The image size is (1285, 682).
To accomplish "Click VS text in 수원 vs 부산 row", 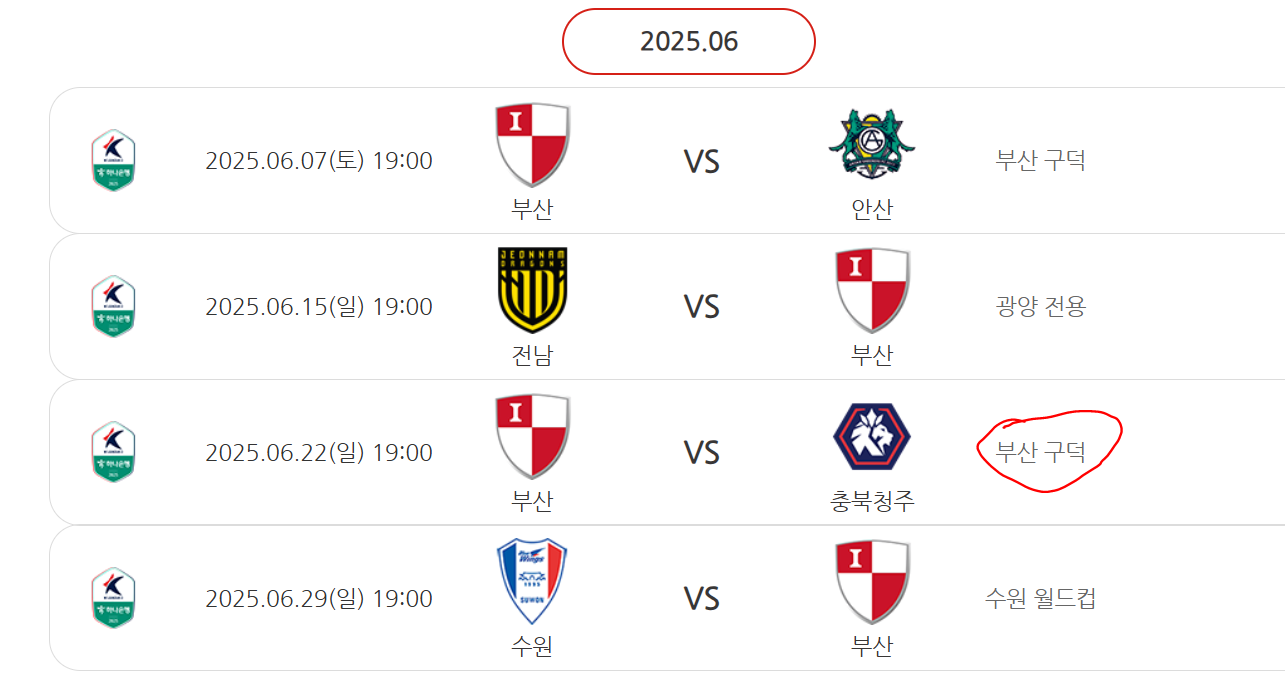I will pyautogui.click(x=701, y=599).
